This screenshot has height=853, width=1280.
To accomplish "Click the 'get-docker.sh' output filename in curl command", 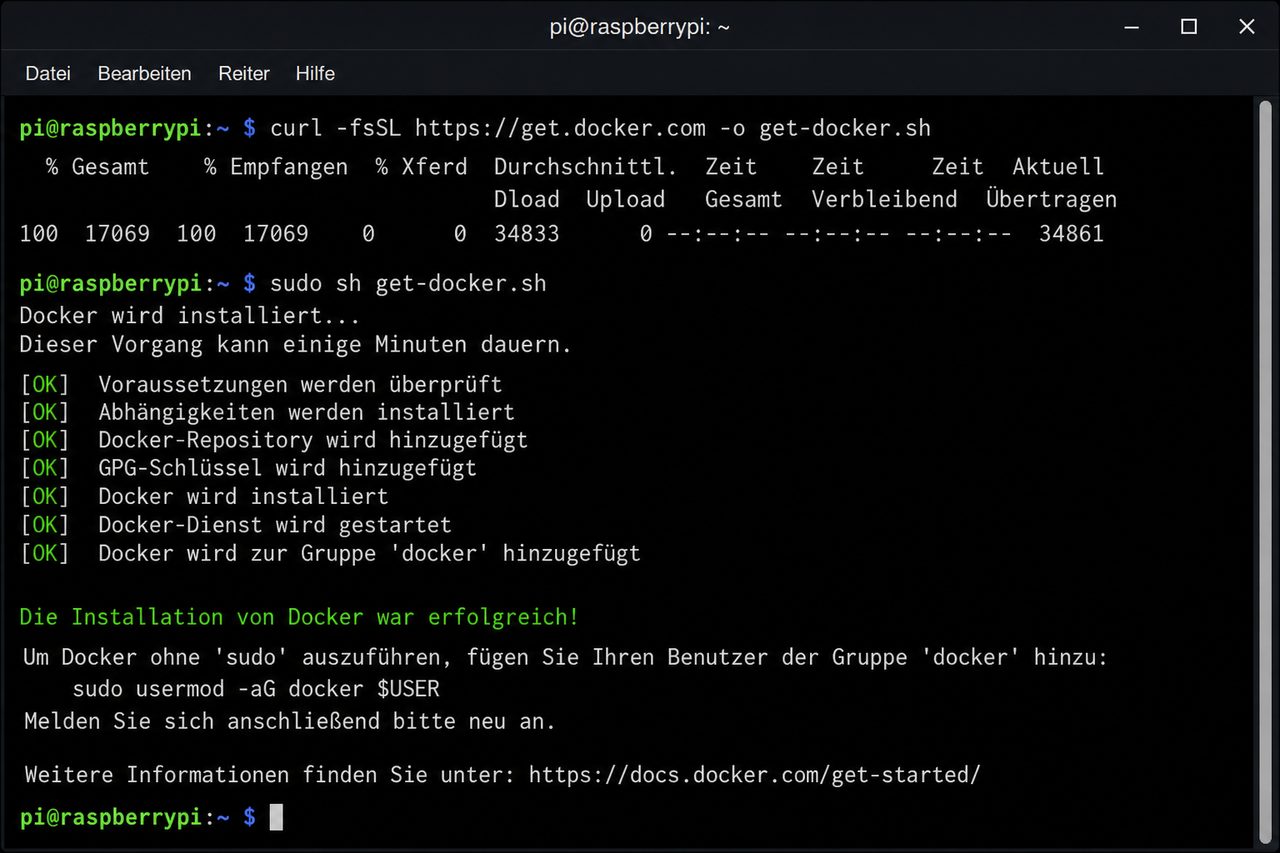I will 845,128.
